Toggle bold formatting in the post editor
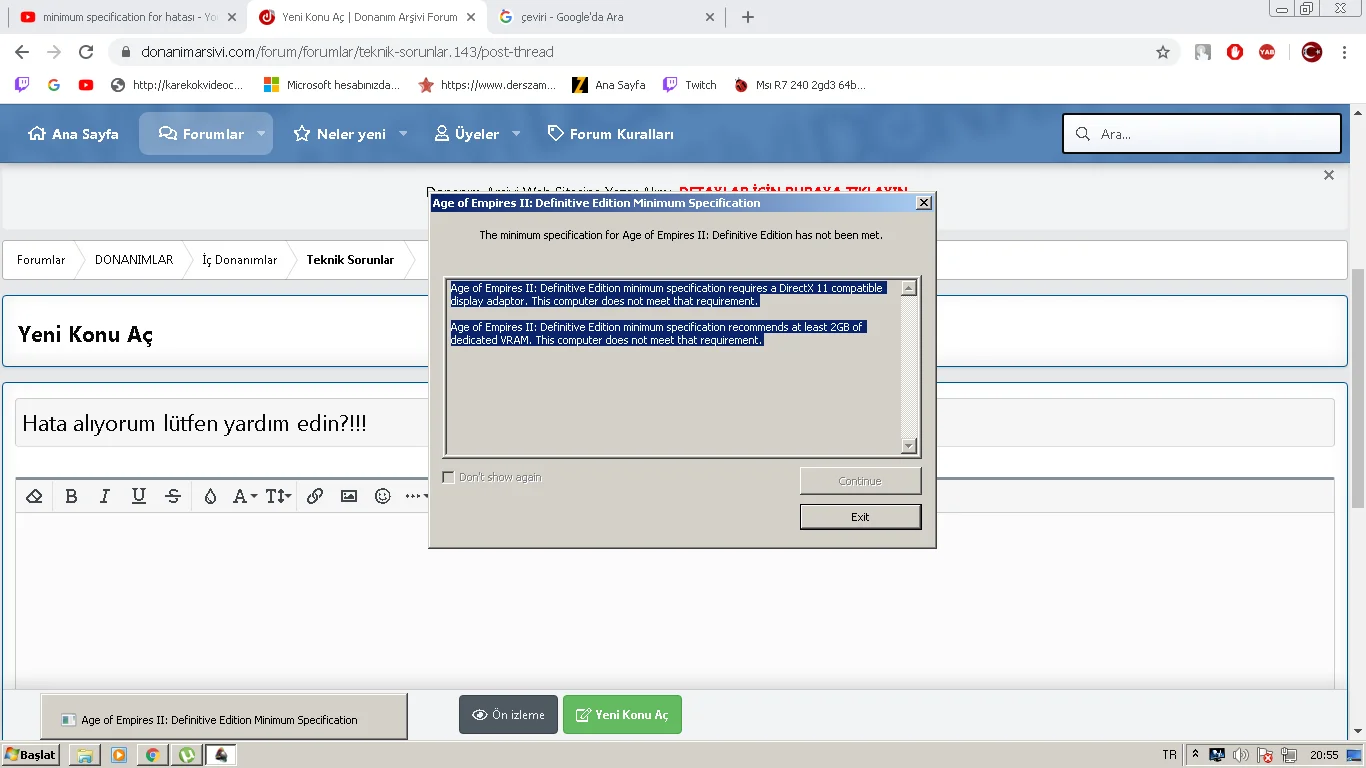 click(x=71, y=496)
